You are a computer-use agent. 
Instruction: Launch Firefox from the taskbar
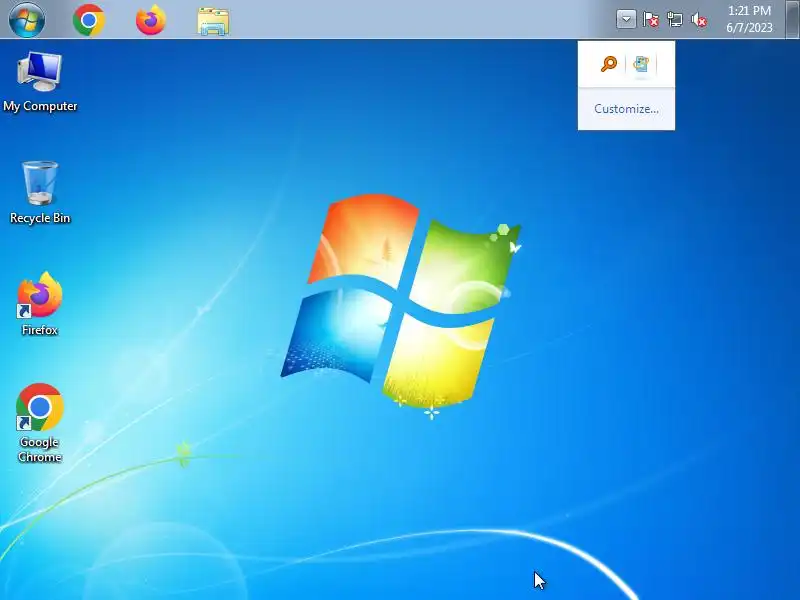[x=151, y=20]
